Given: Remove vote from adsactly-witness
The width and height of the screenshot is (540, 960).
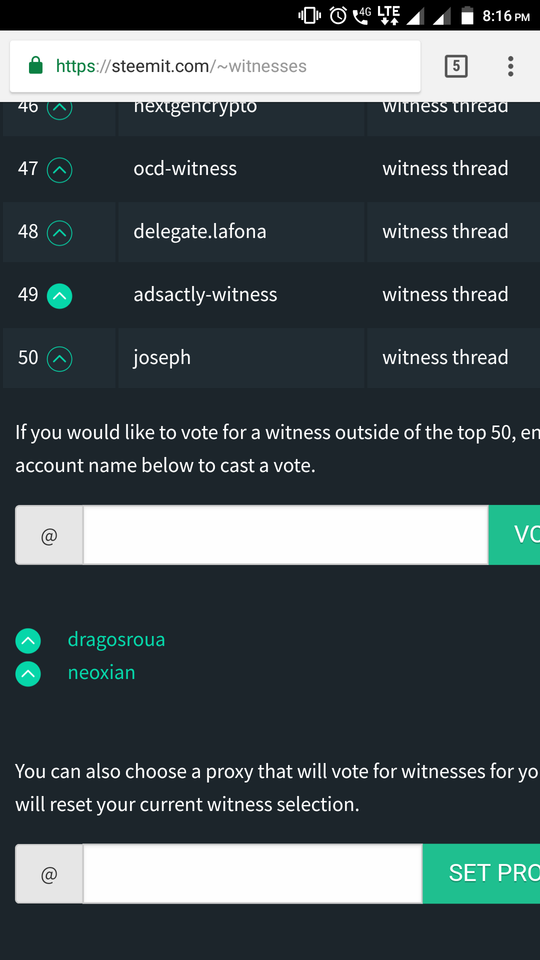Looking at the screenshot, I should click(59, 296).
